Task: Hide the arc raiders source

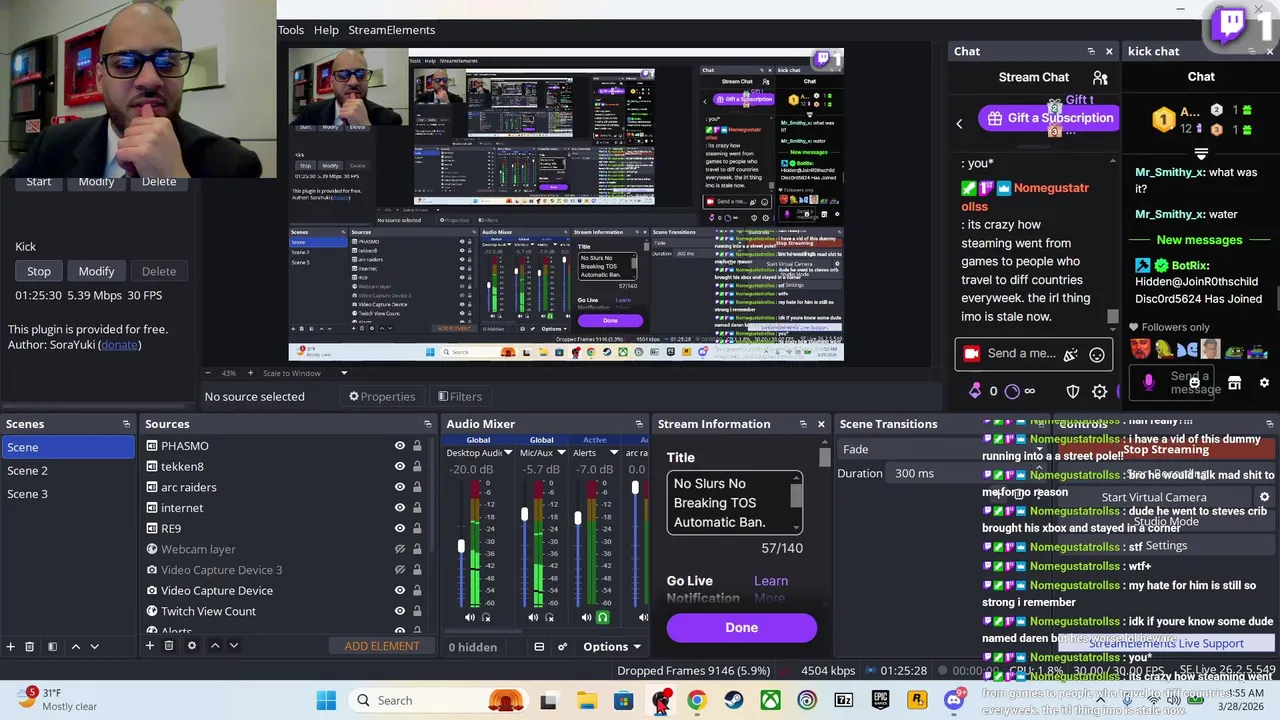Action: 400,487
